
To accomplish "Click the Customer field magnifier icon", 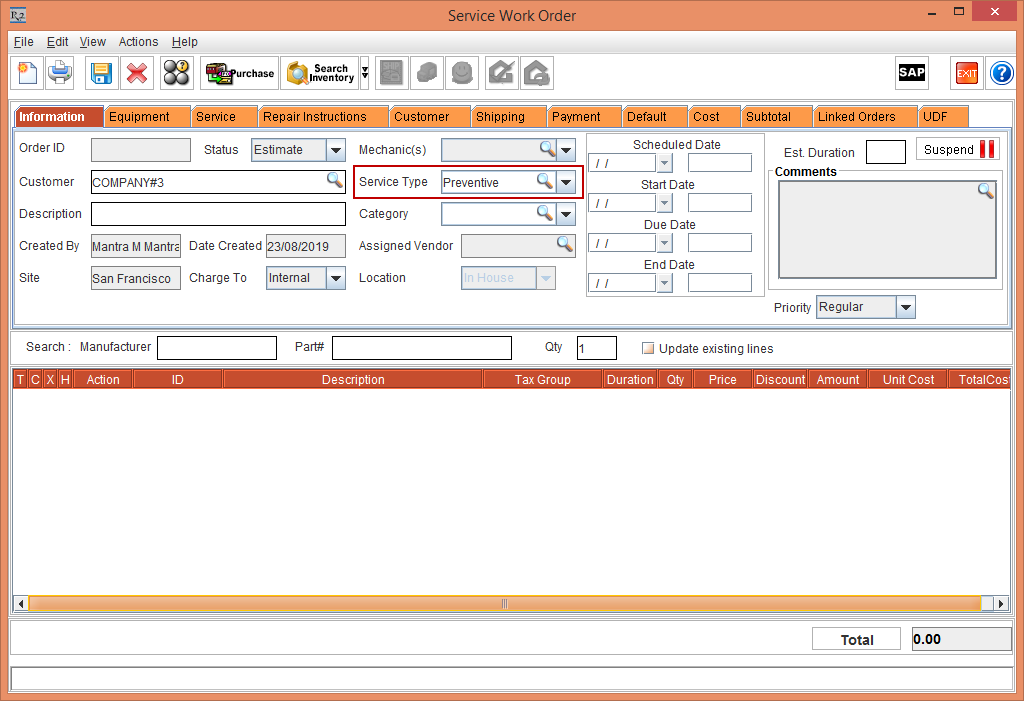I will pyautogui.click(x=334, y=181).
